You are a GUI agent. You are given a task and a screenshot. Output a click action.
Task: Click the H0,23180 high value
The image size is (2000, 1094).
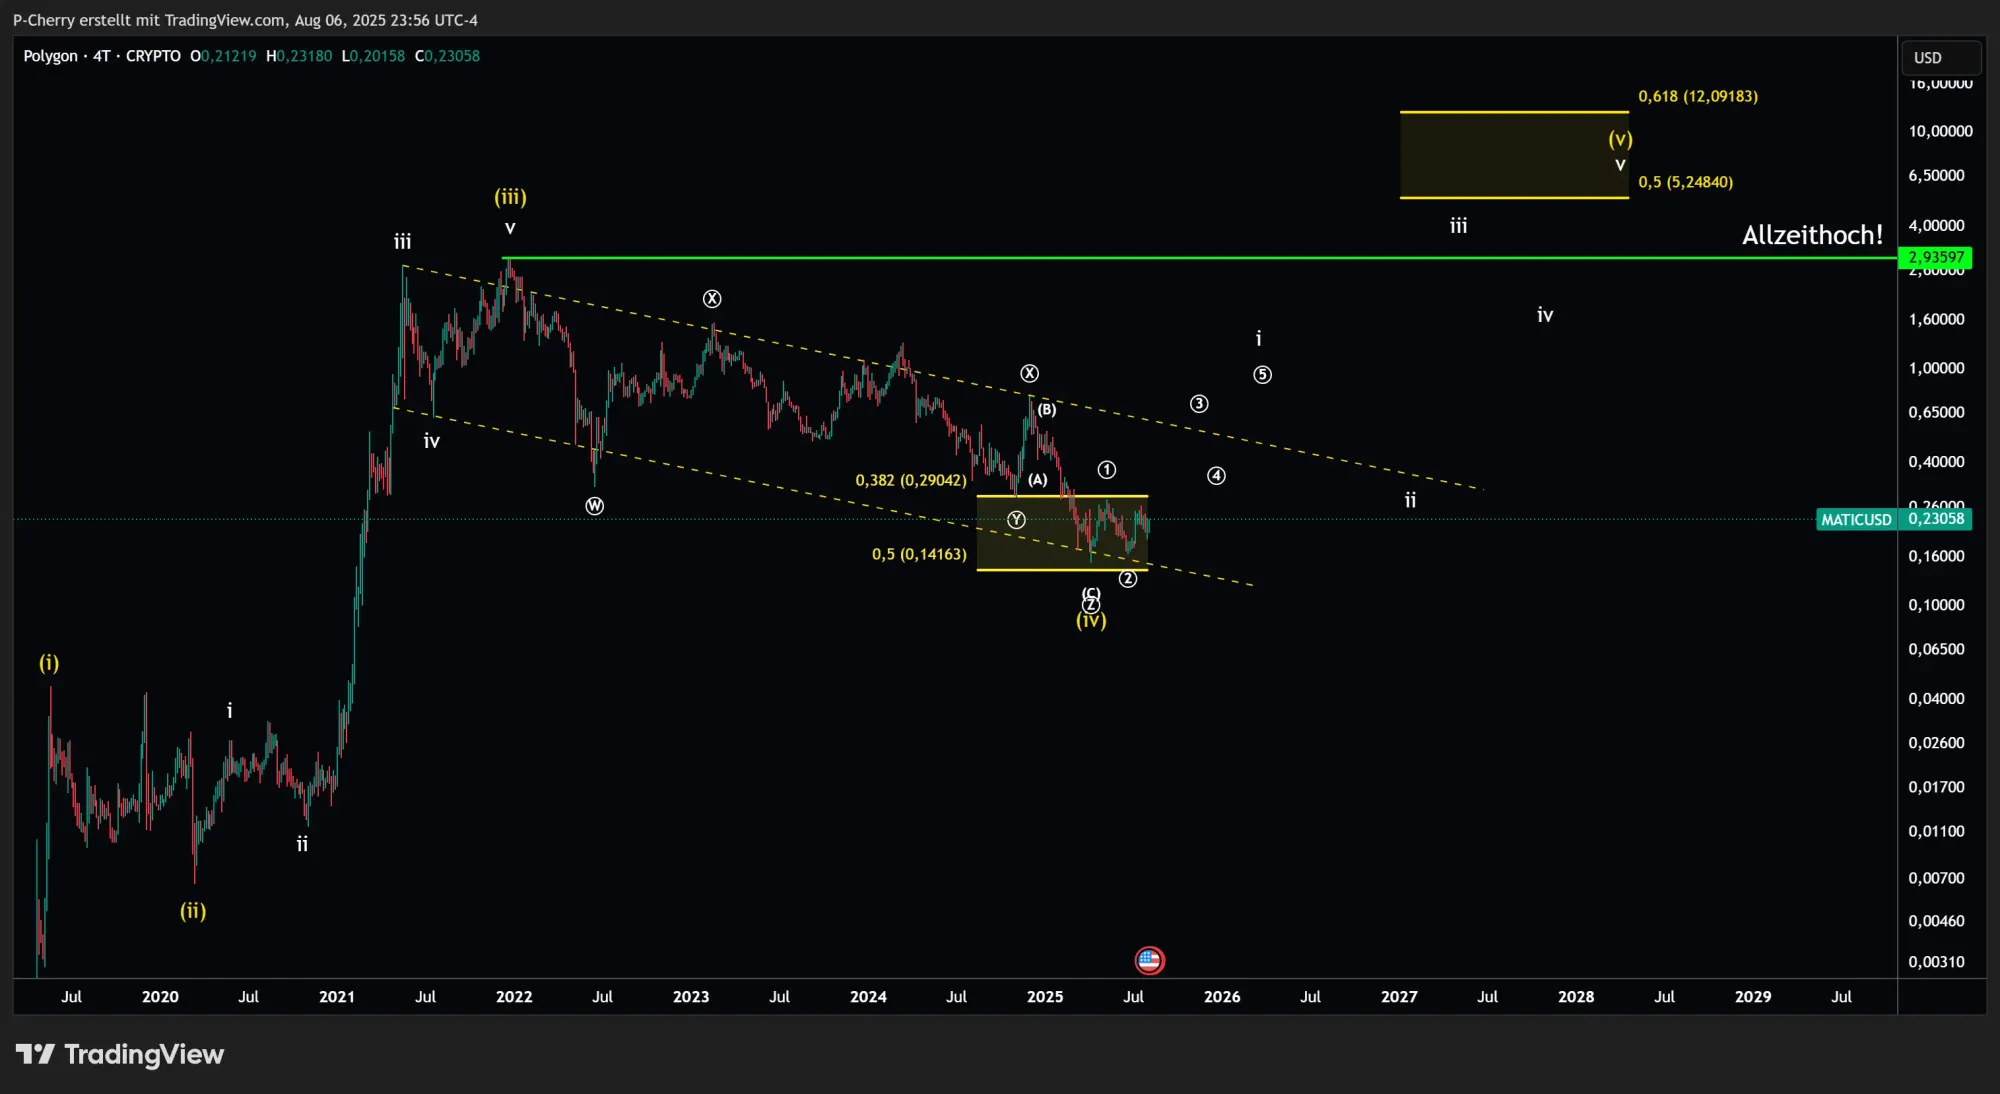pyautogui.click(x=299, y=56)
